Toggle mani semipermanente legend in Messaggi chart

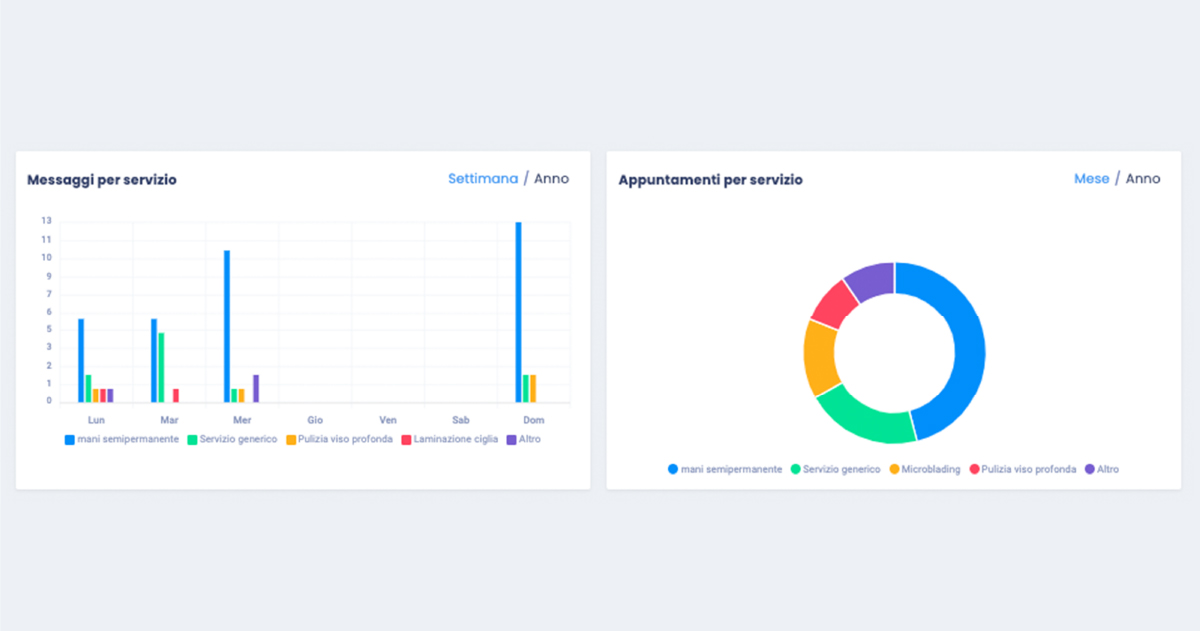(x=122, y=439)
